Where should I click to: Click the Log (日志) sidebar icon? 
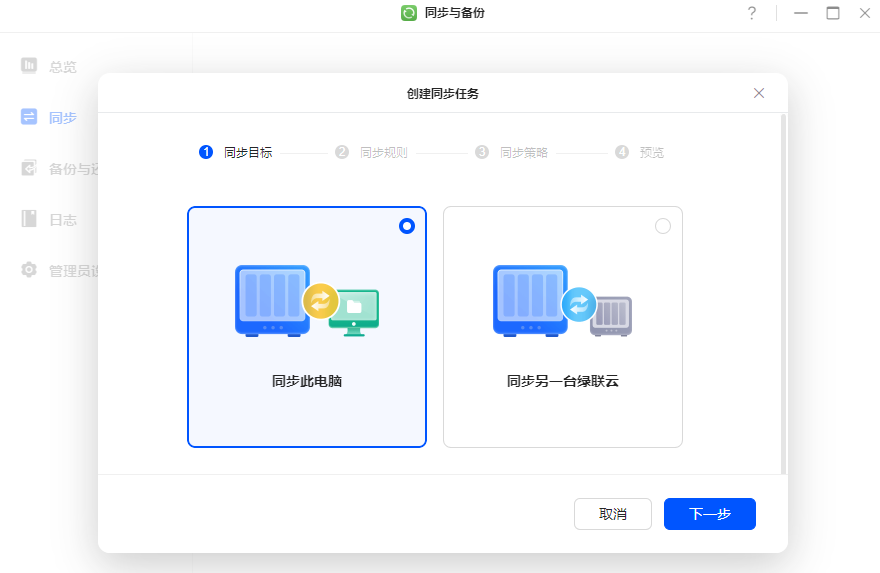point(29,219)
